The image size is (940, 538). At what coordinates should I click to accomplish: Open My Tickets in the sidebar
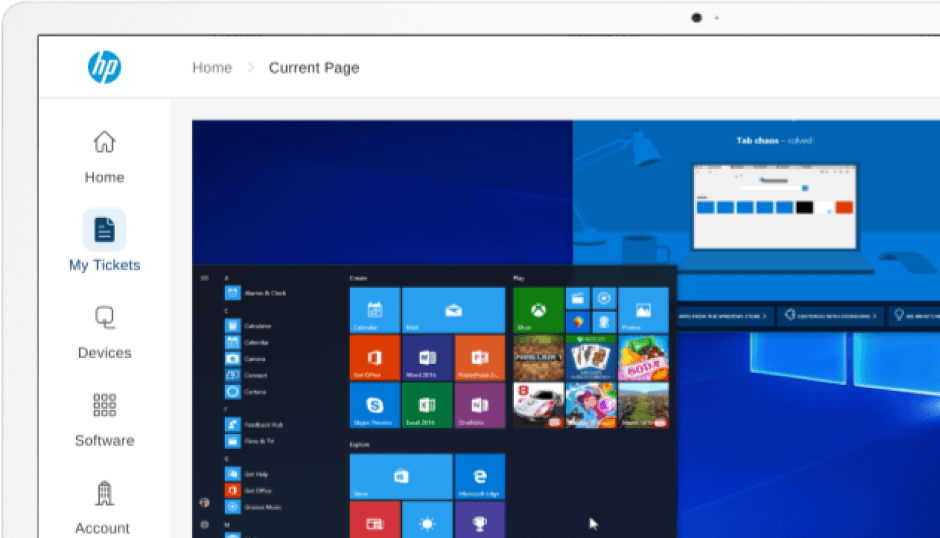pyautogui.click(x=104, y=241)
